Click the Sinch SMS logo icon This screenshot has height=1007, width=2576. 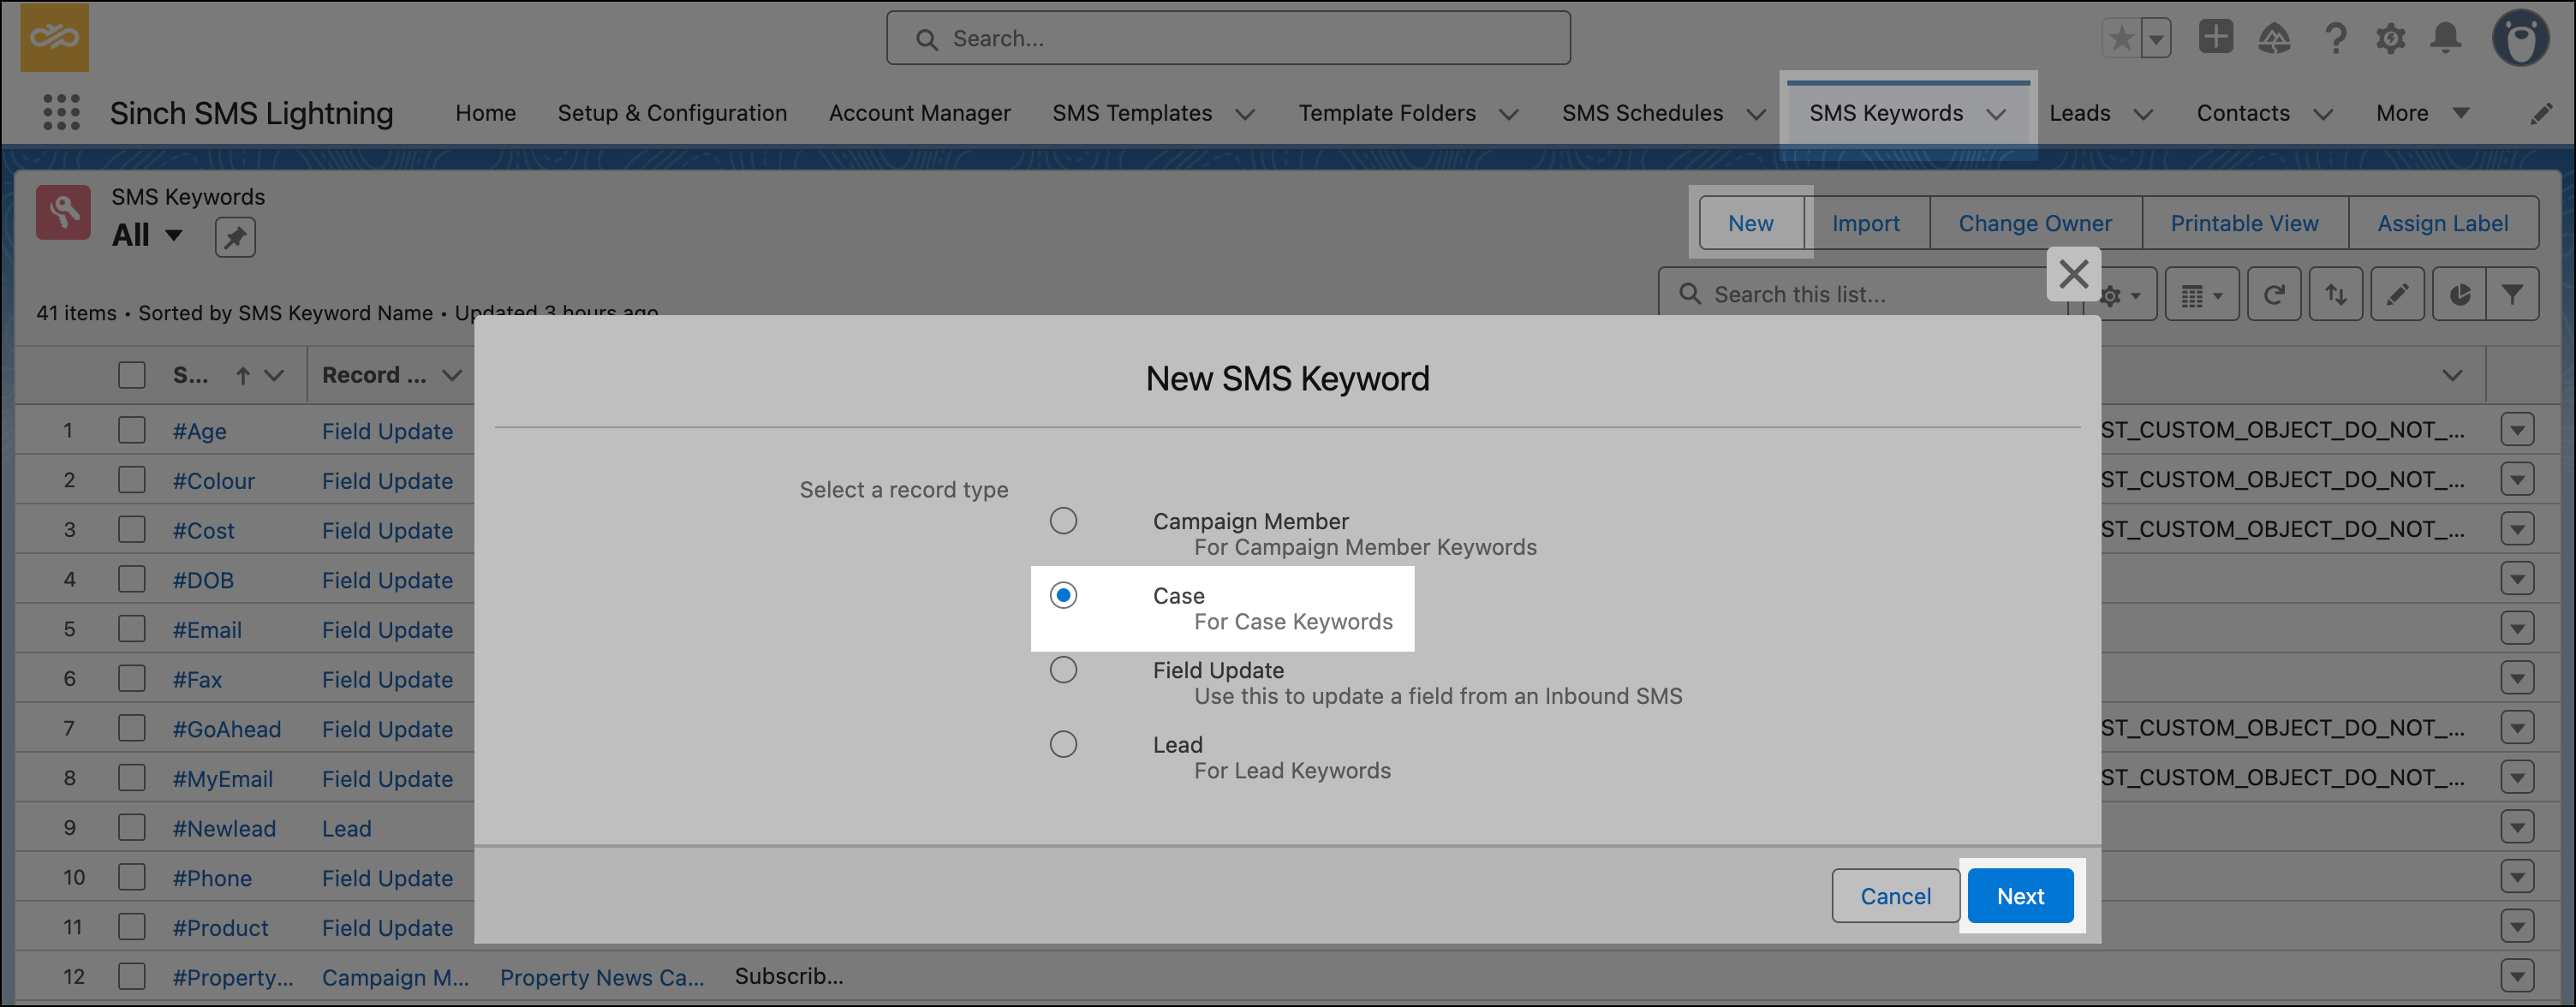(55, 38)
